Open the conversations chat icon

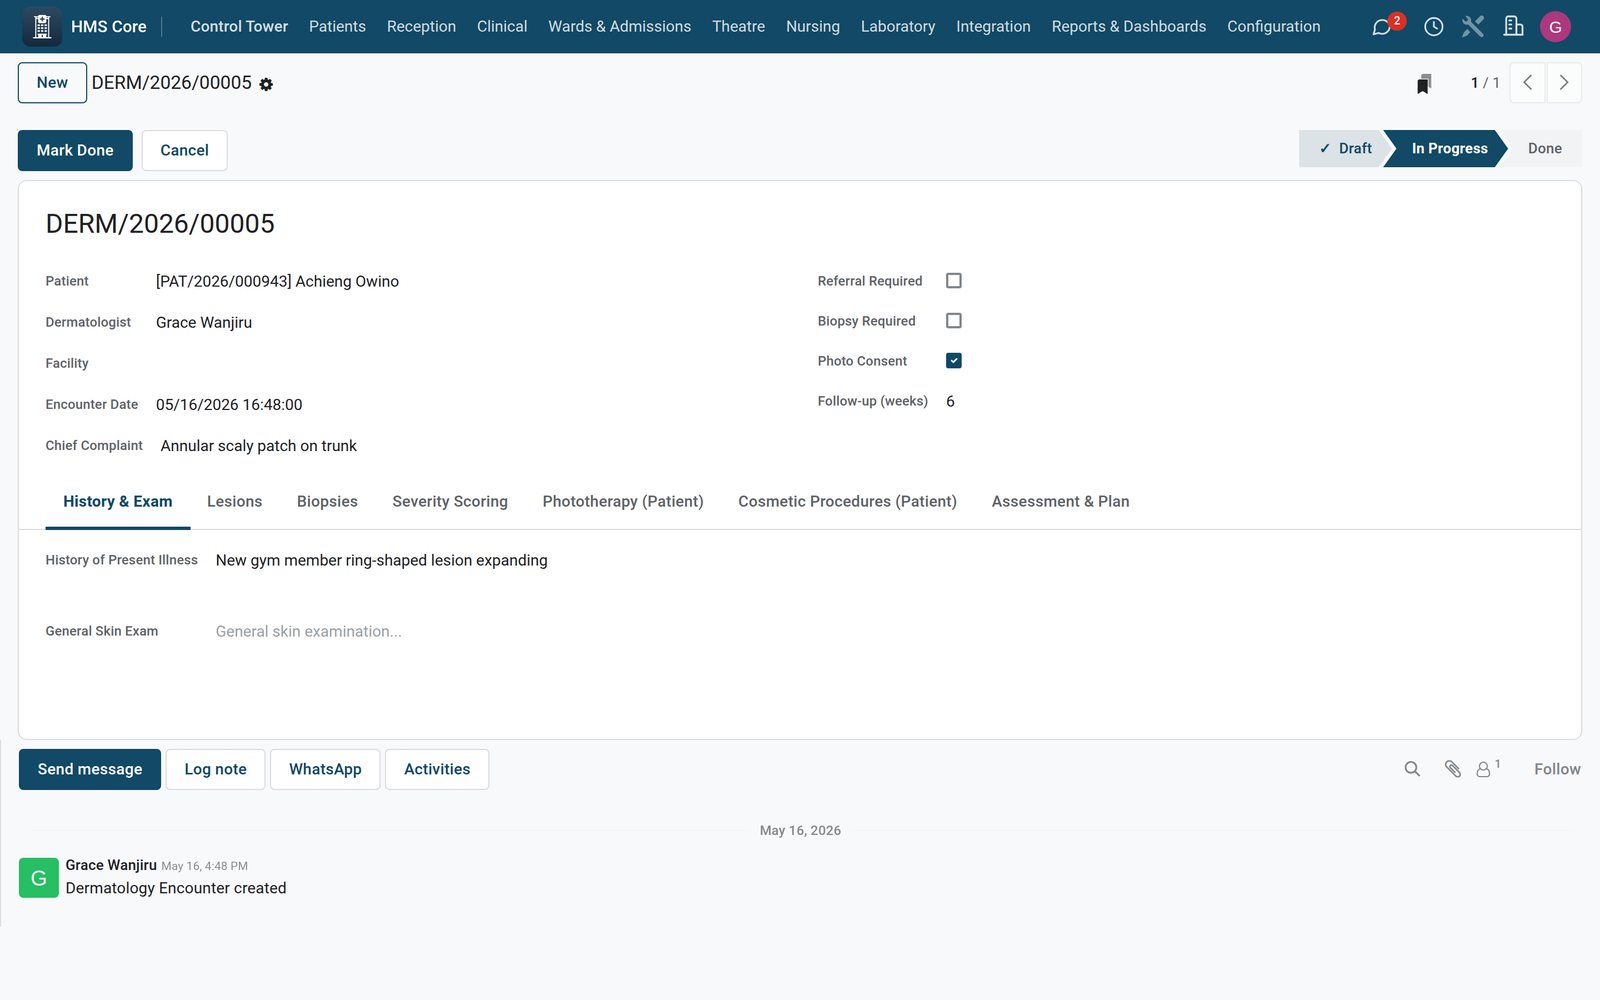coord(1382,27)
